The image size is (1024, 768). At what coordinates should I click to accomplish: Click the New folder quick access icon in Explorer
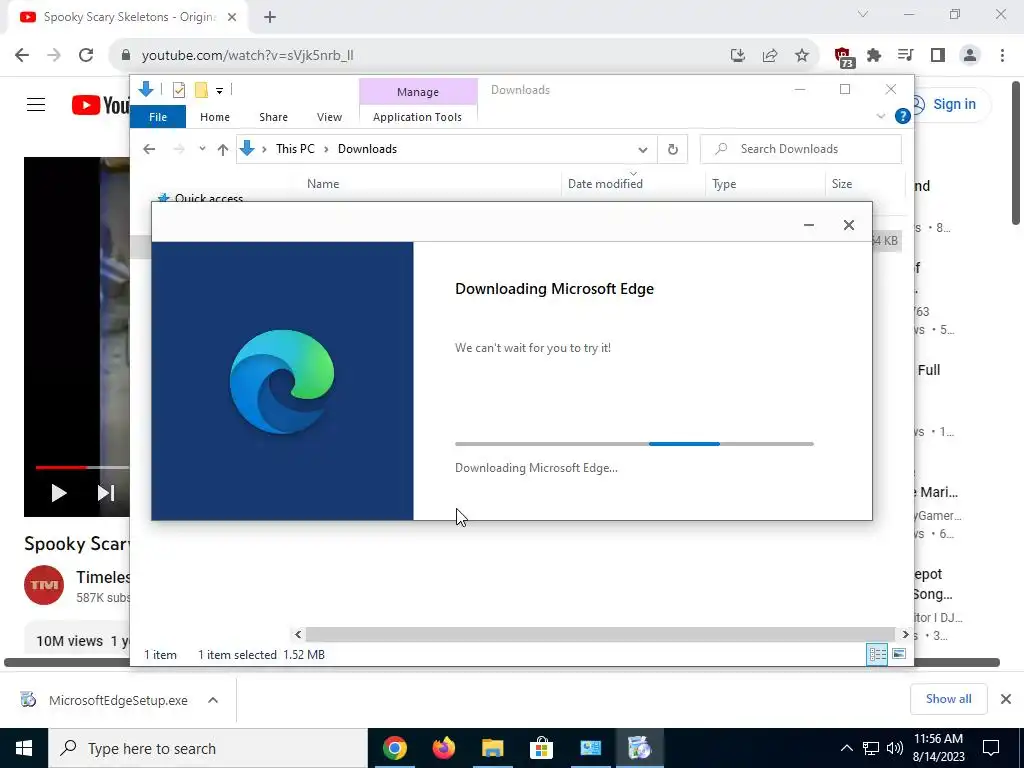[x=201, y=90]
